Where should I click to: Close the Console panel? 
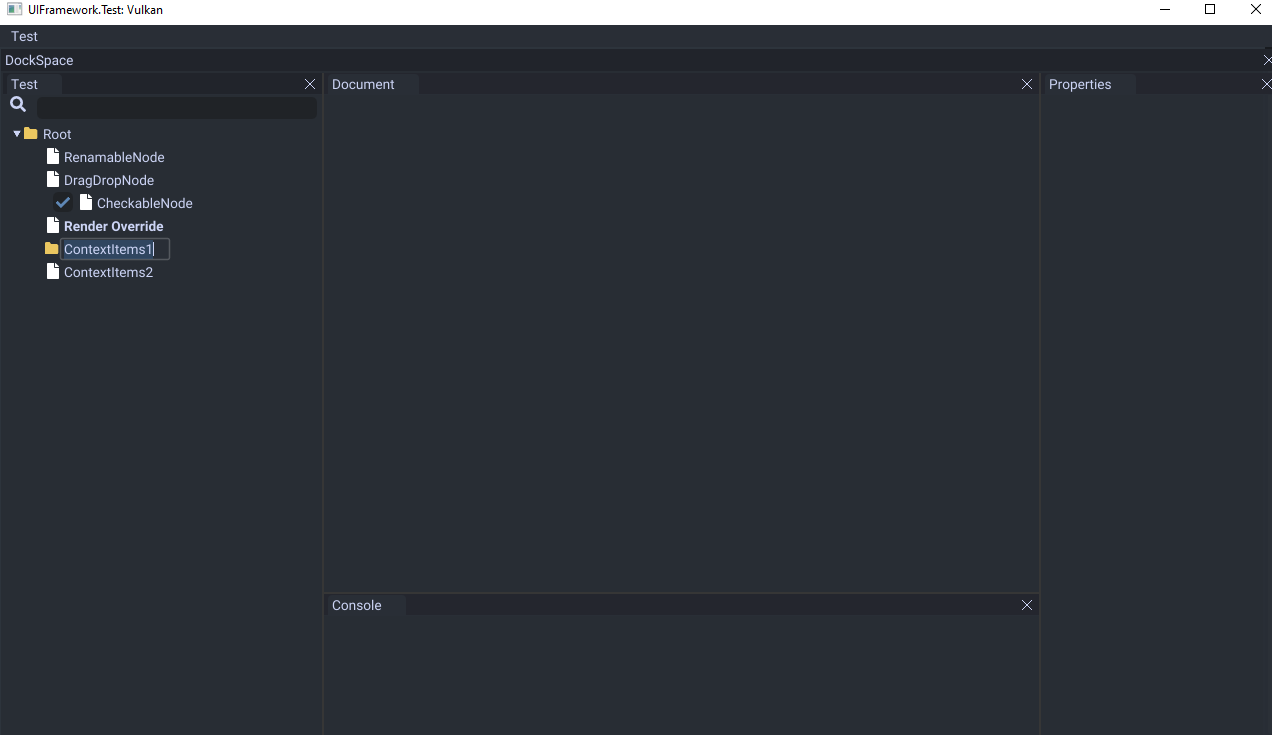1026,605
